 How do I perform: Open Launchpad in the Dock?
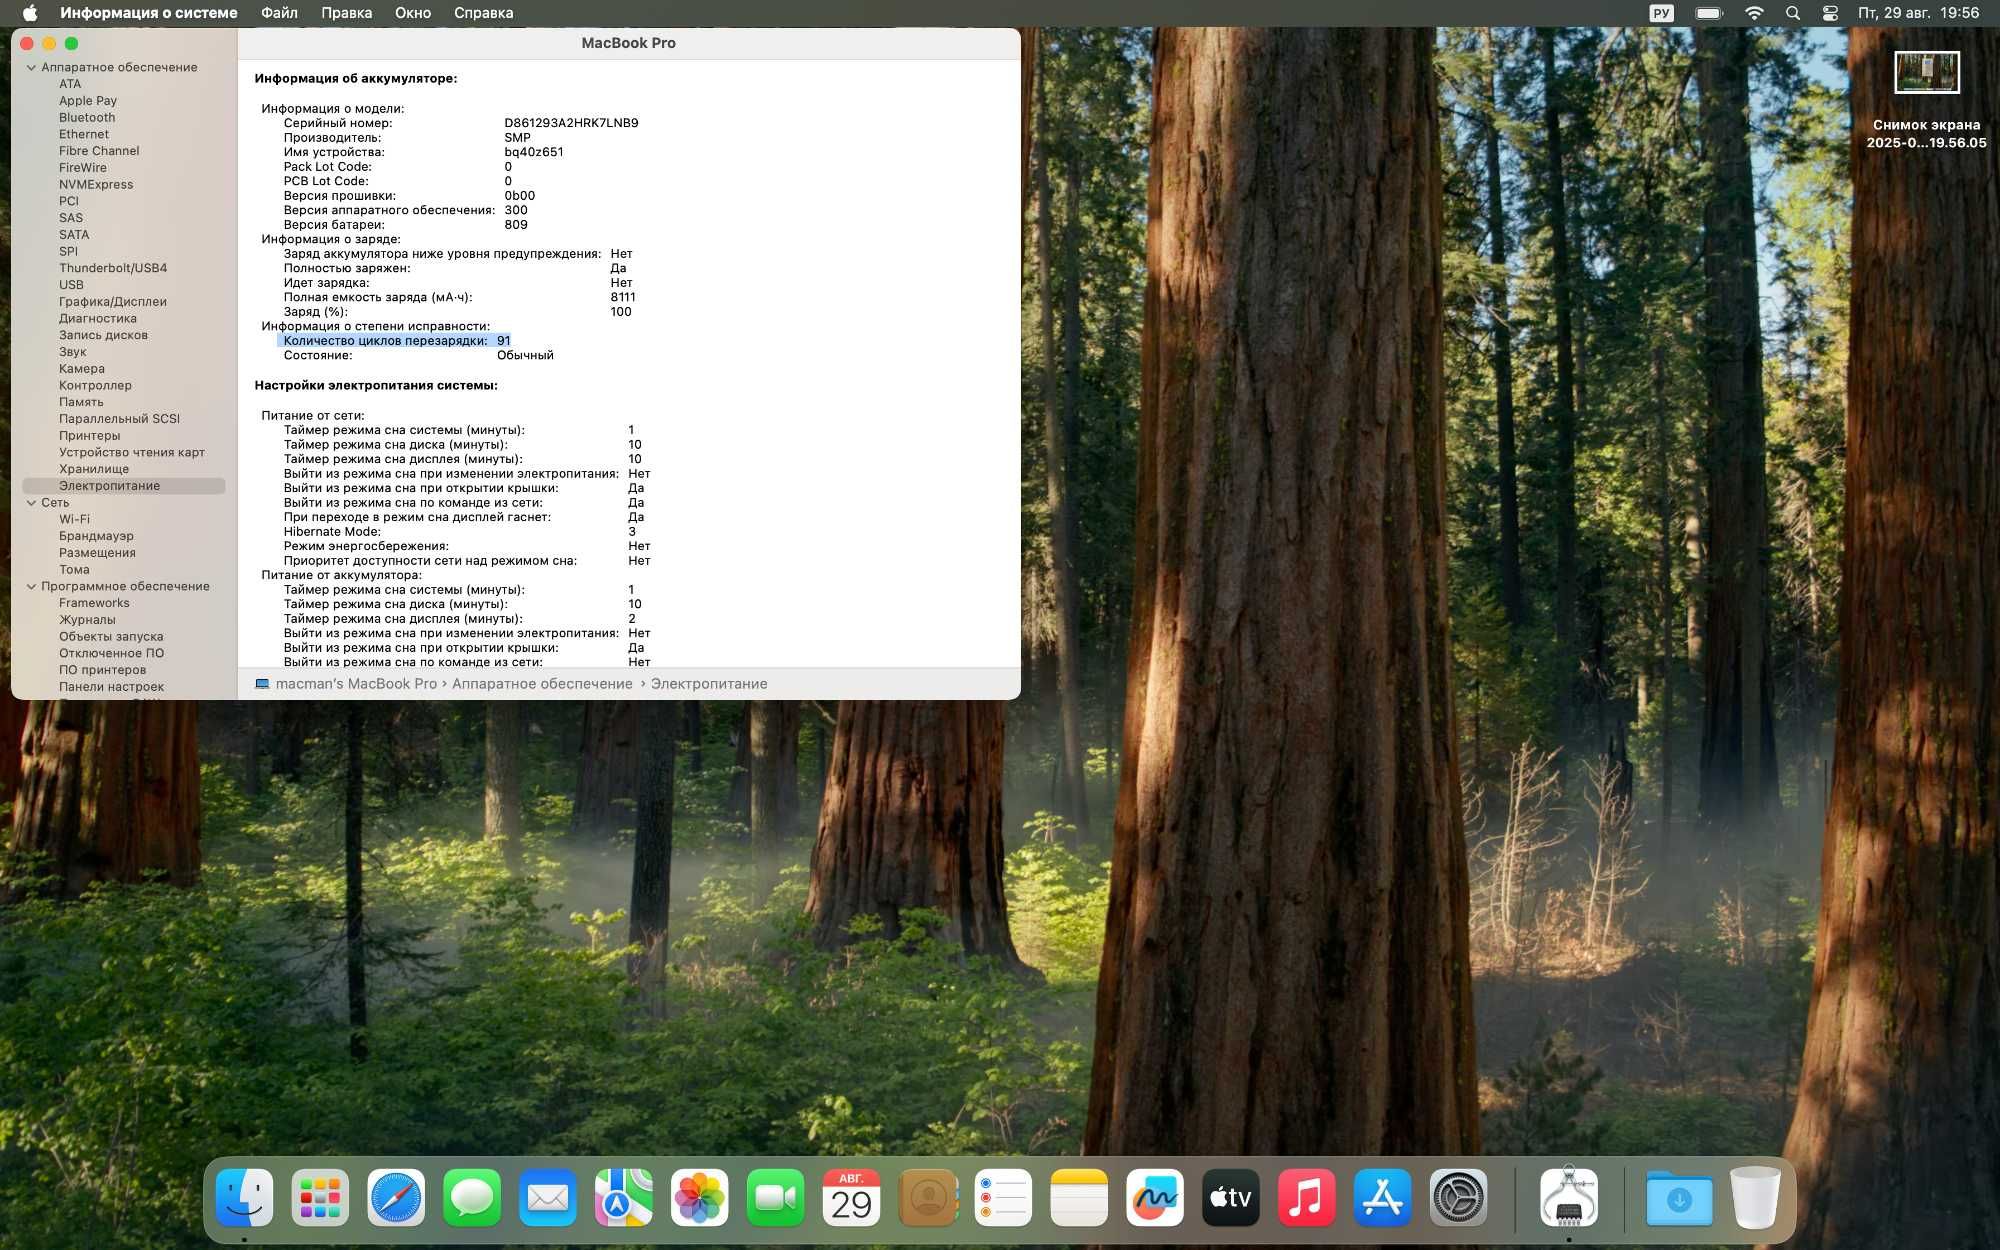(321, 1197)
